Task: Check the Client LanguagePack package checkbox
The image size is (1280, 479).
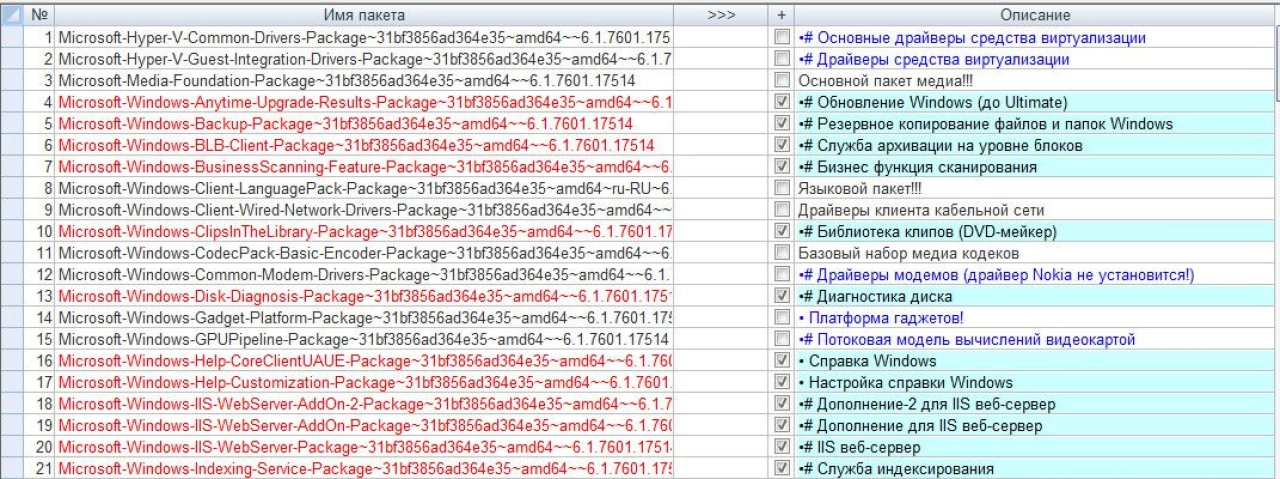Action: pyautogui.click(x=782, y=188)
